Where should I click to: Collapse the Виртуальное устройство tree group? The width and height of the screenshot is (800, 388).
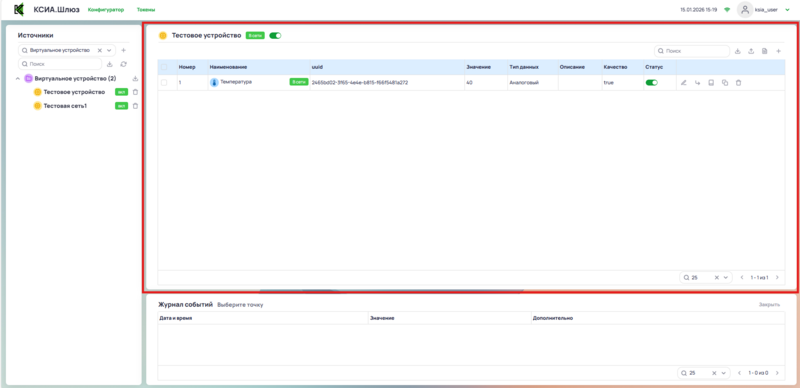[18, 79]
